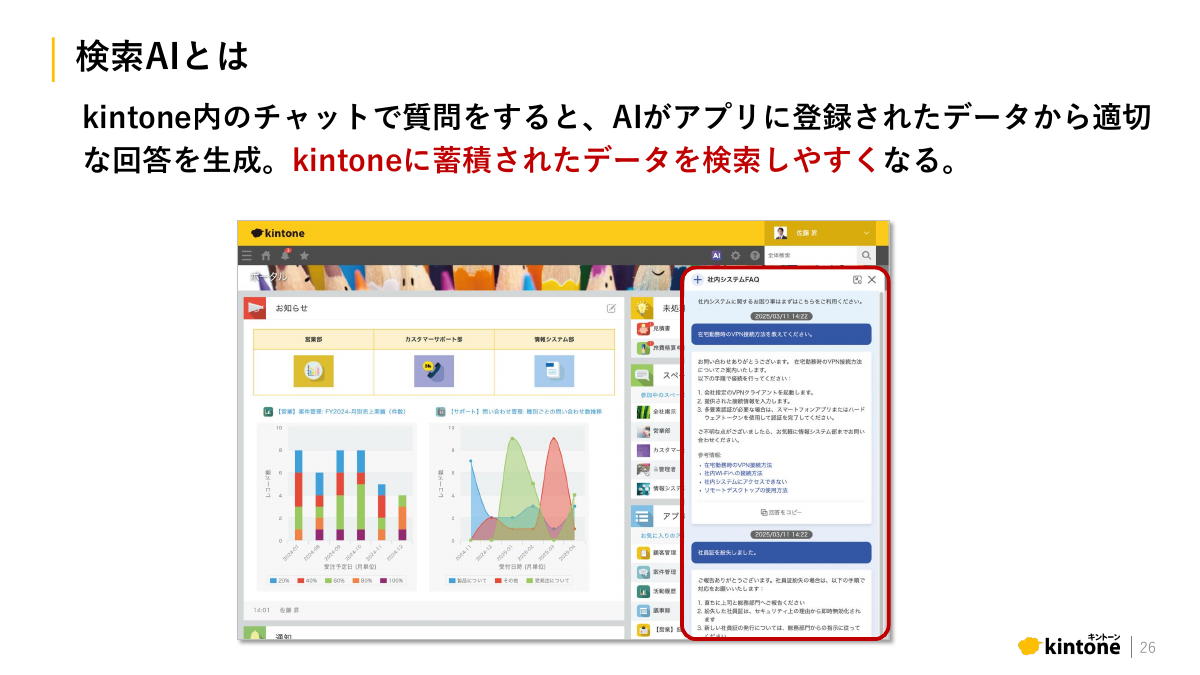This screenshot has height=675, width=1200.
Task: Click the speech bubble スペース section icon
Action: (642, 375)
